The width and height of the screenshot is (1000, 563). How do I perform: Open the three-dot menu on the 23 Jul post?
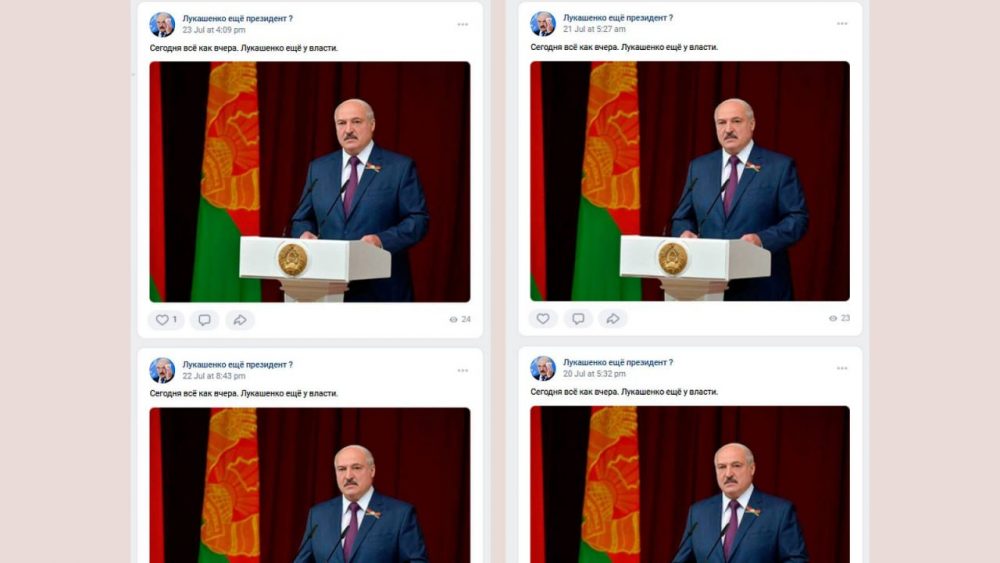click(463, 24)
